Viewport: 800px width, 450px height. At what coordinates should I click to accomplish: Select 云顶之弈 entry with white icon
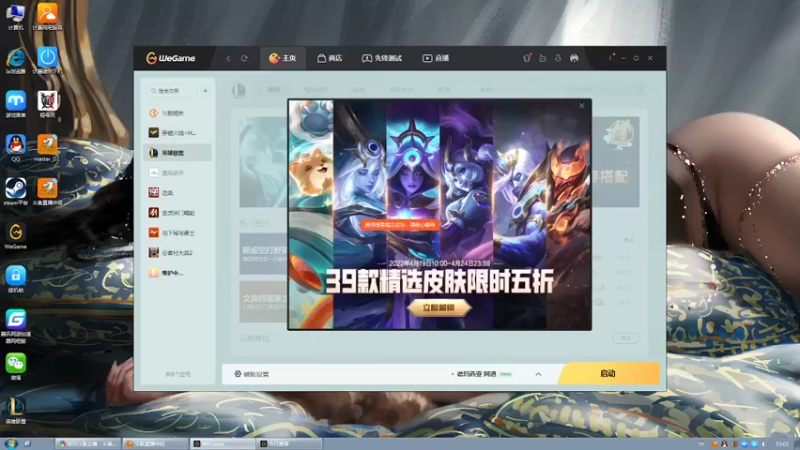click(x=178, y=173)
